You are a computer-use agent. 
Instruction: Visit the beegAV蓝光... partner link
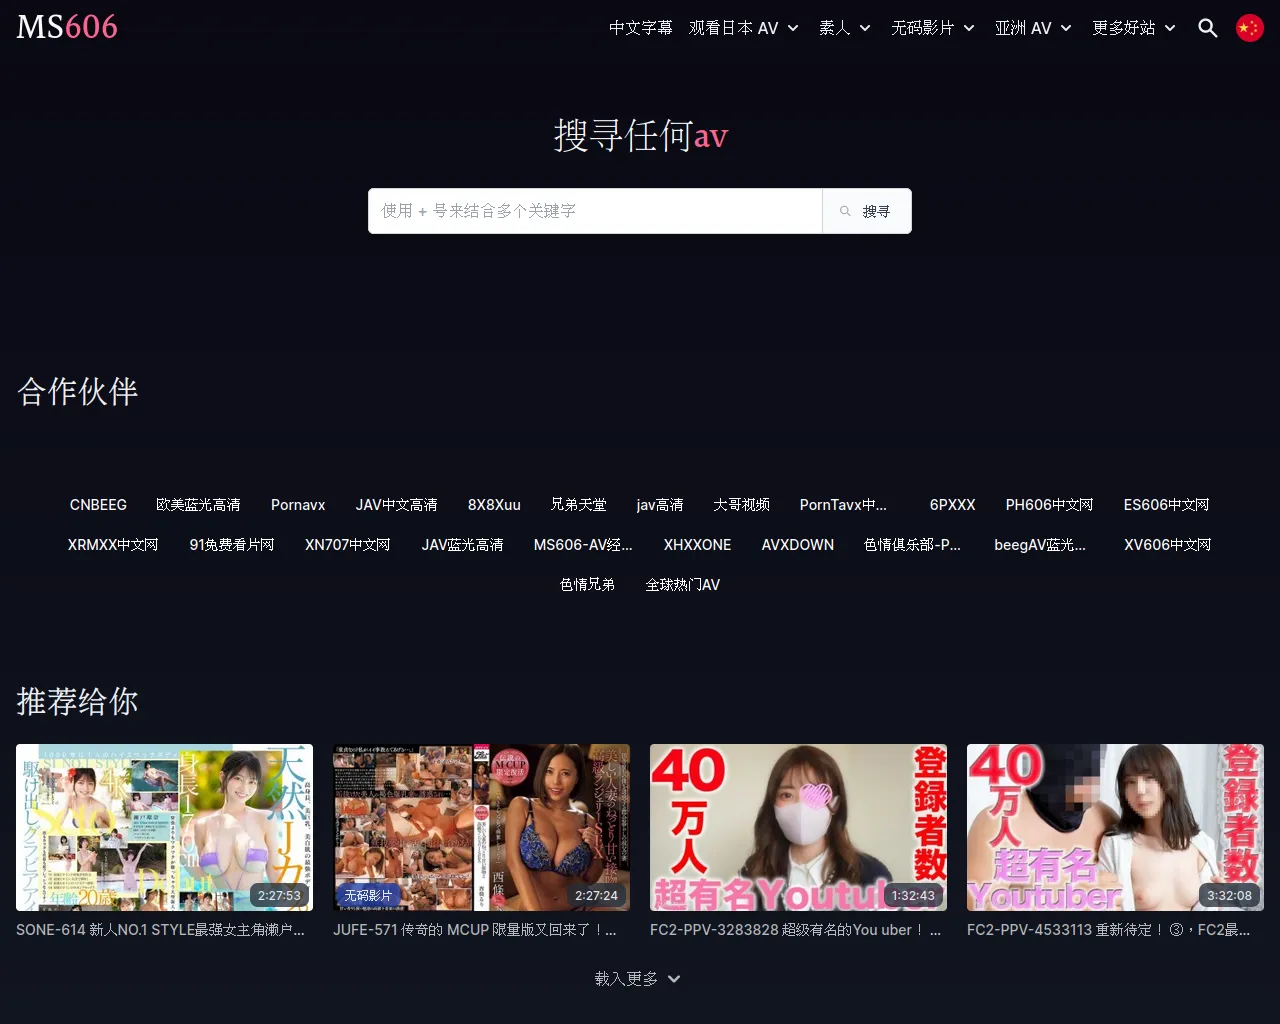coord(1040,545)
